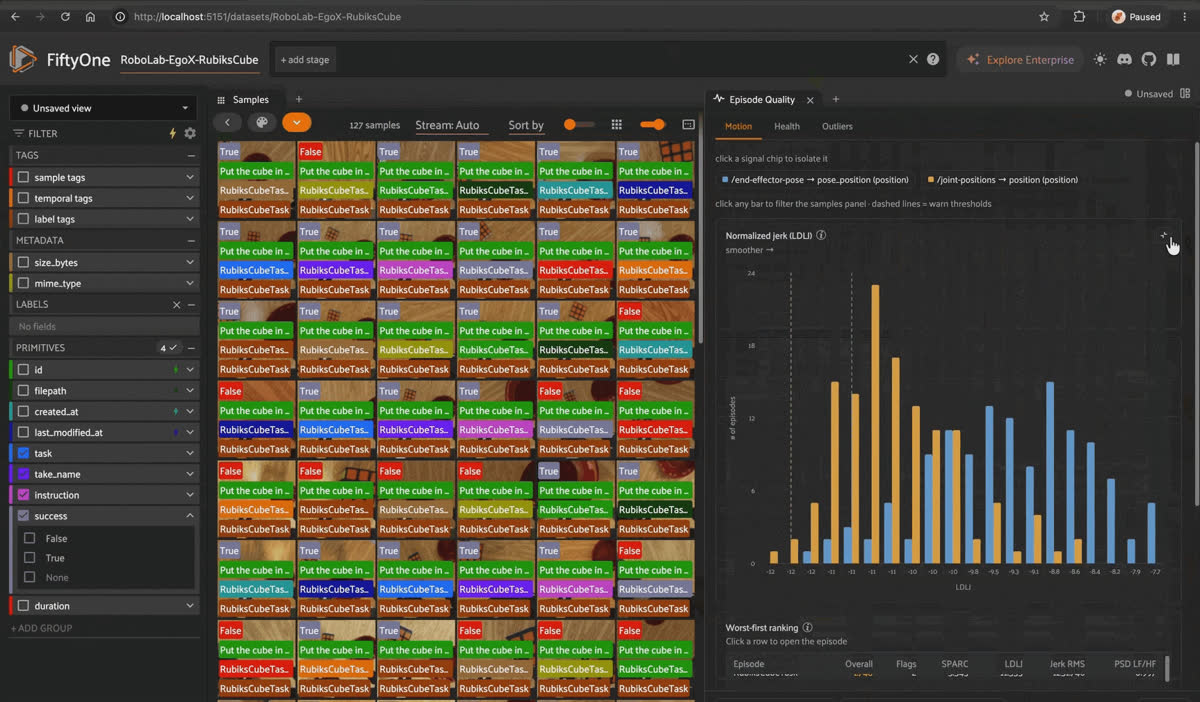Image resolution: width=1200 pixels, height=702 pixels.
Task: Open the orange dropdown arrow button
Action: pyautogui.click(x=297, y=123)
